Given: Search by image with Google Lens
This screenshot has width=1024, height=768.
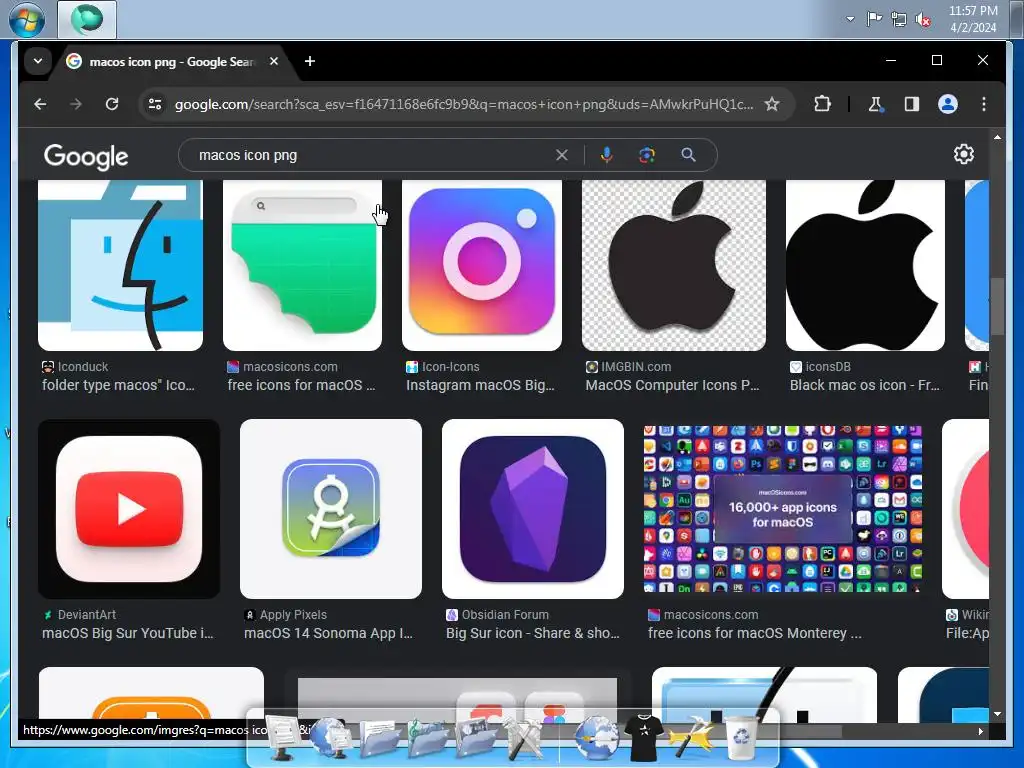Looking at the screenshot, I should pyautogui.click(x=647, y=155).
